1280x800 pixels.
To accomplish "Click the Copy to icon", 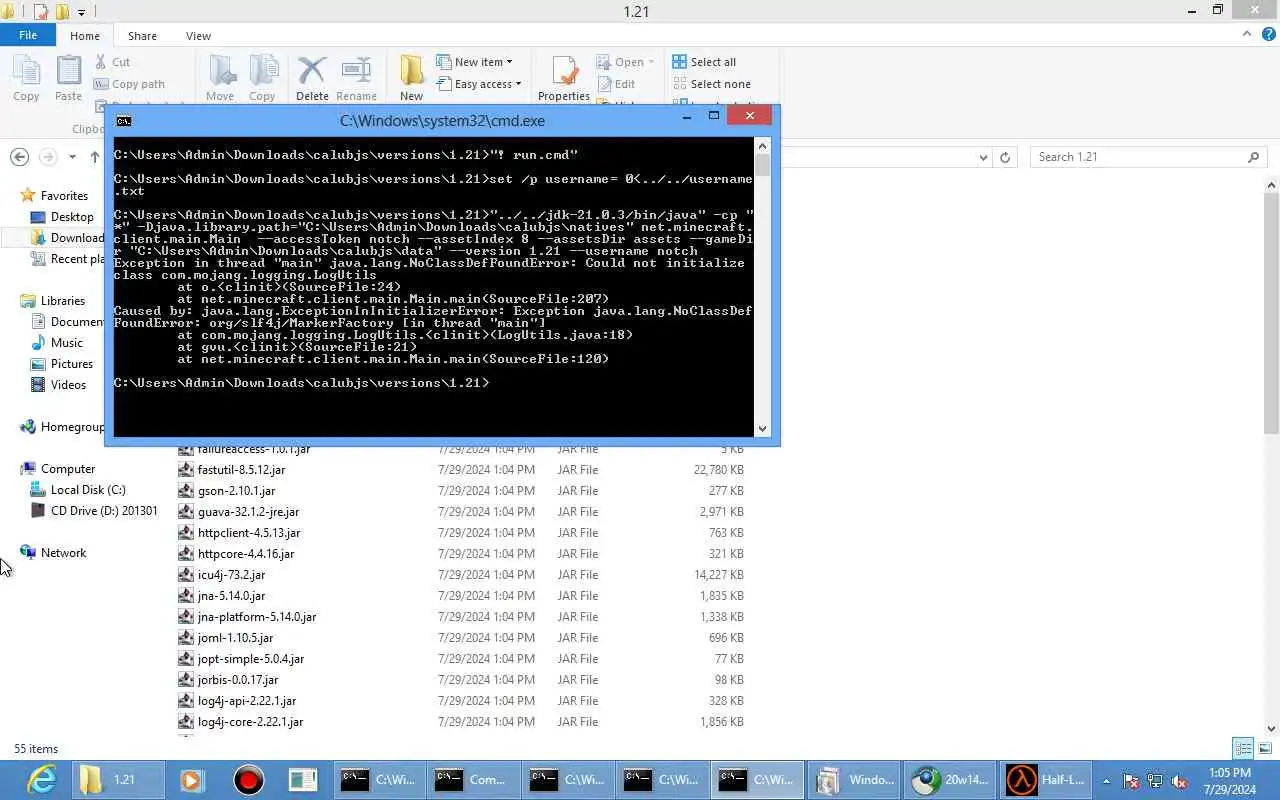I will point(262,78).
